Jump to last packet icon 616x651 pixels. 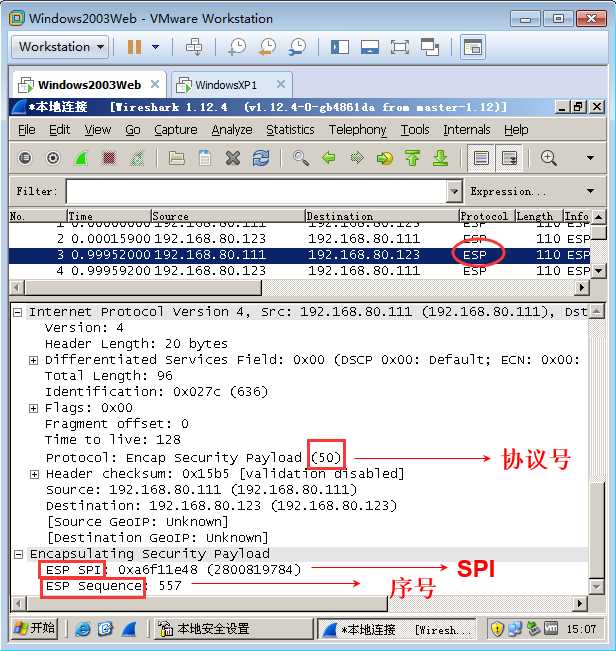click(x=440, y=158)
